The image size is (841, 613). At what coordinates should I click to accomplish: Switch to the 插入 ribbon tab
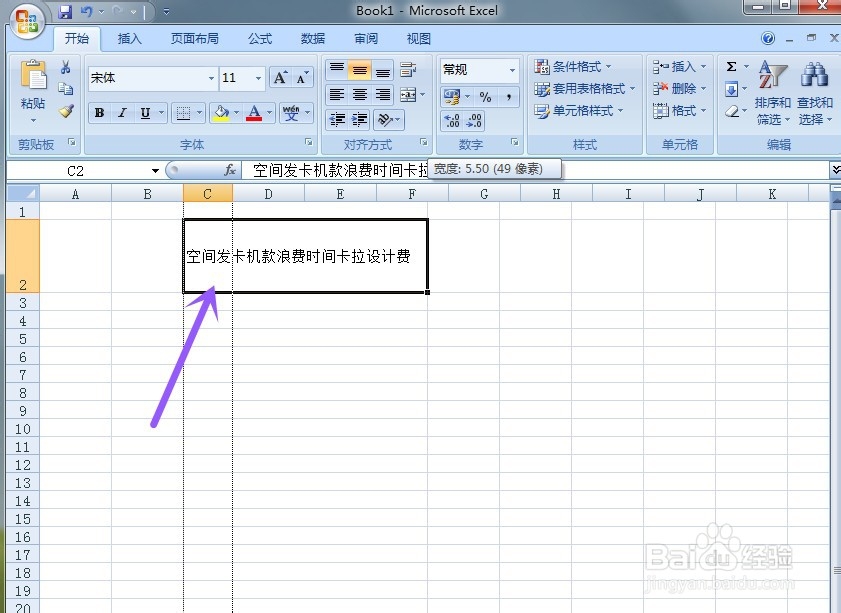[130, 38]
